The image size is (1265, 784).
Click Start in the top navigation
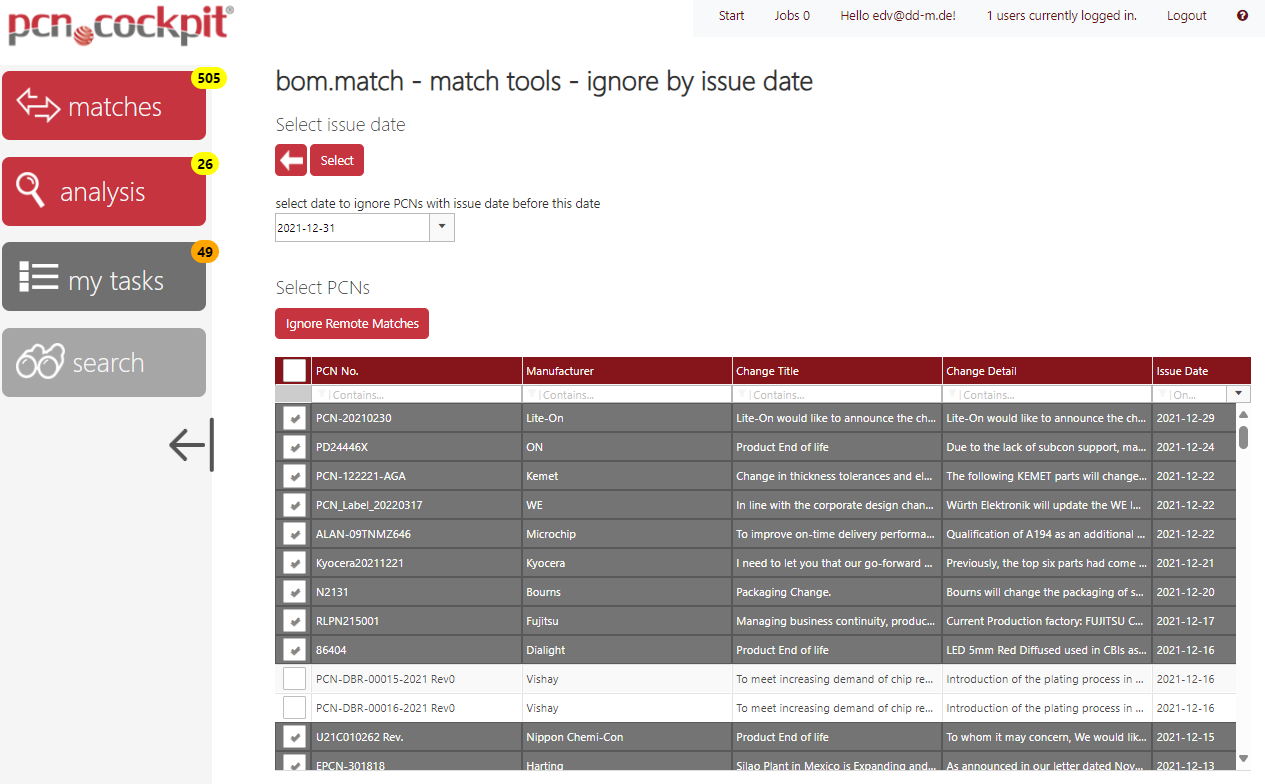[731, 15]
